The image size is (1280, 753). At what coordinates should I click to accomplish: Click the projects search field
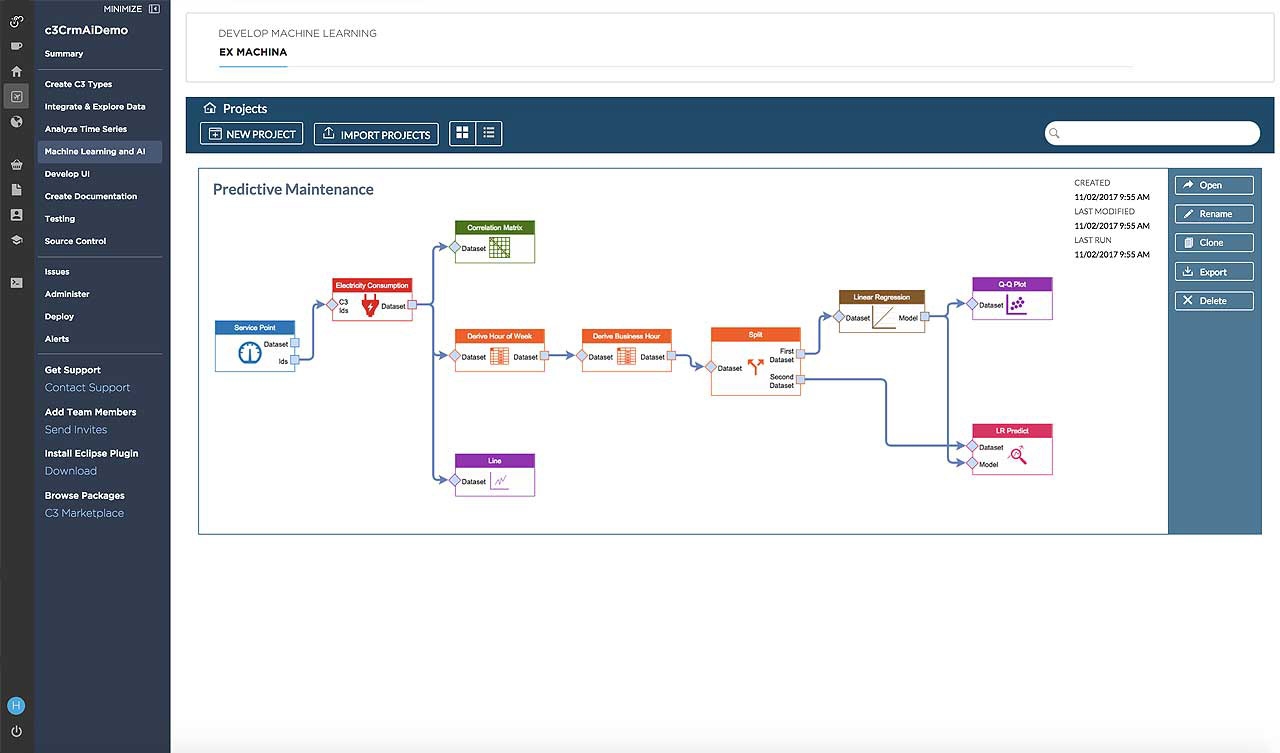1152,133
